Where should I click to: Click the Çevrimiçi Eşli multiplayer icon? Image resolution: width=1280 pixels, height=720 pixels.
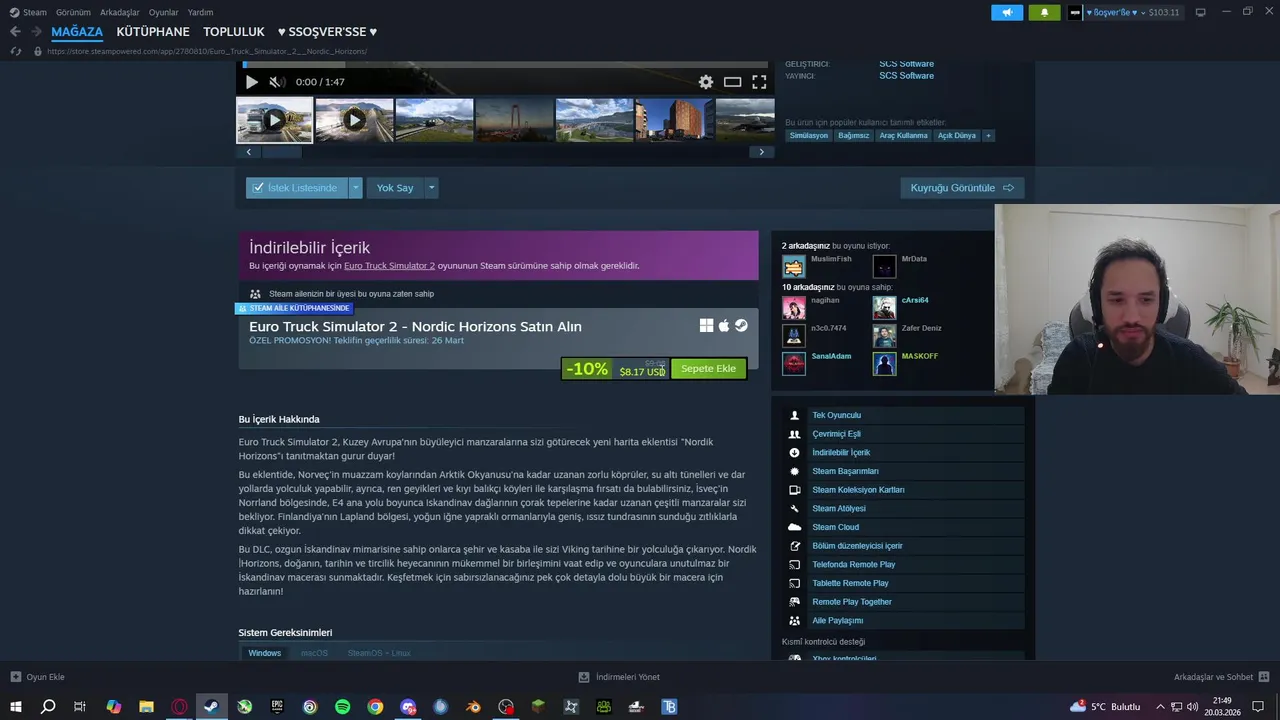coord(794,434)
